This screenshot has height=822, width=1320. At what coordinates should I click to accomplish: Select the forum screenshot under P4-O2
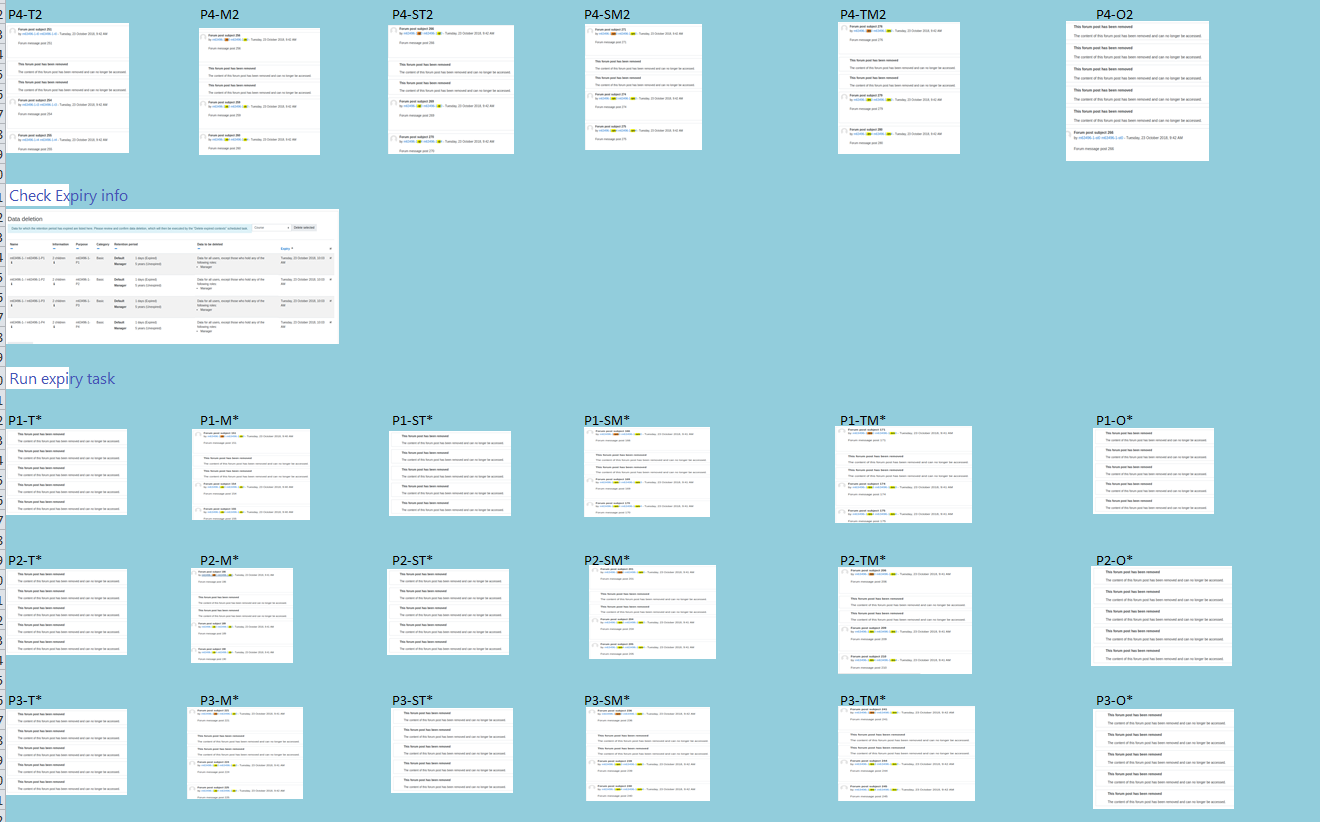coord(1137,91)
